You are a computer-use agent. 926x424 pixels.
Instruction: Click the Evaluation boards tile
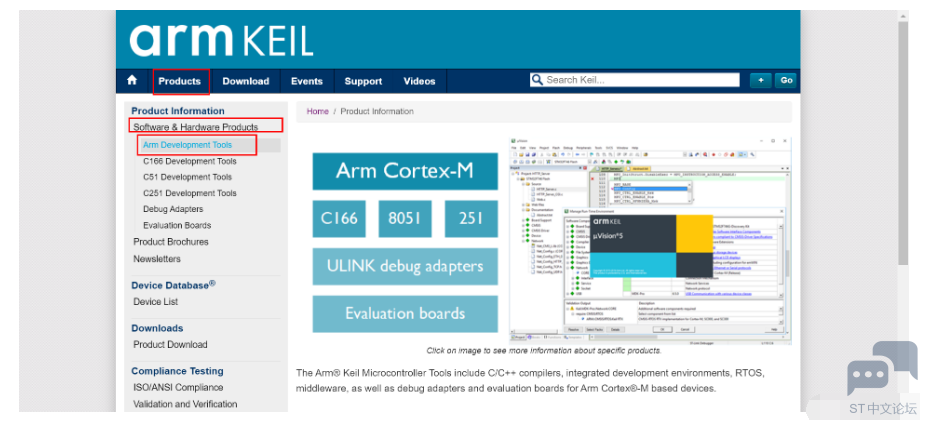coord(405,314)
